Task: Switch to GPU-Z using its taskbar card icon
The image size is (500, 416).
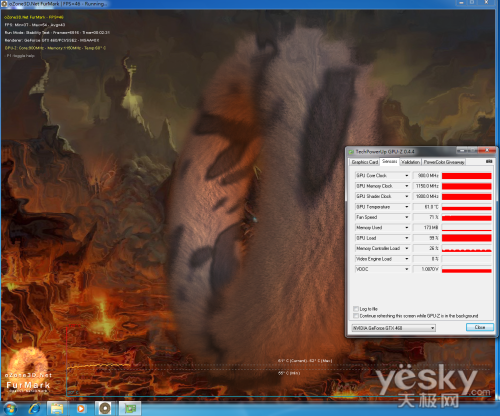Action: [x=130, y=408]
